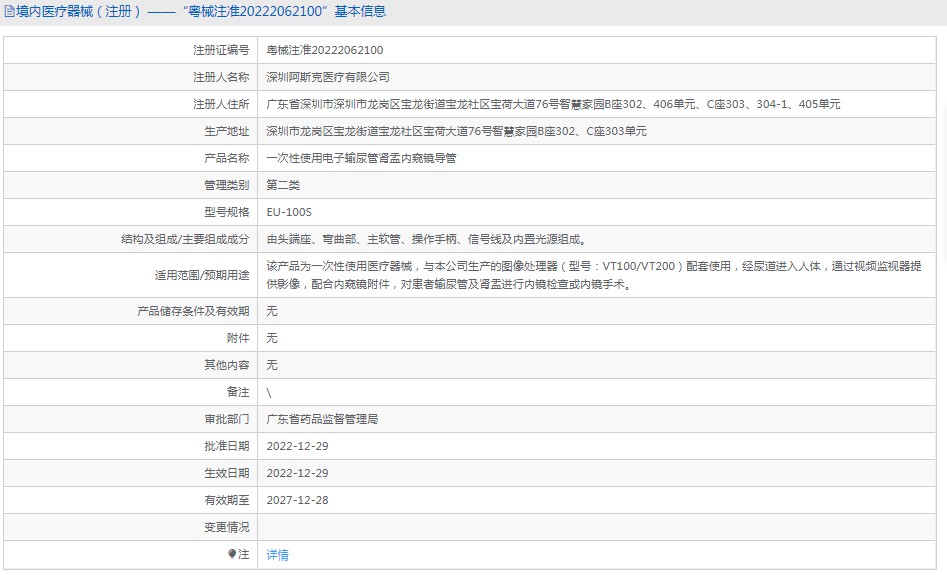The height and width of the screenshot is (575, 947).
Task: Select the production address ending with C座303单元
Action: pyautogui.click(x=457, y=131)
